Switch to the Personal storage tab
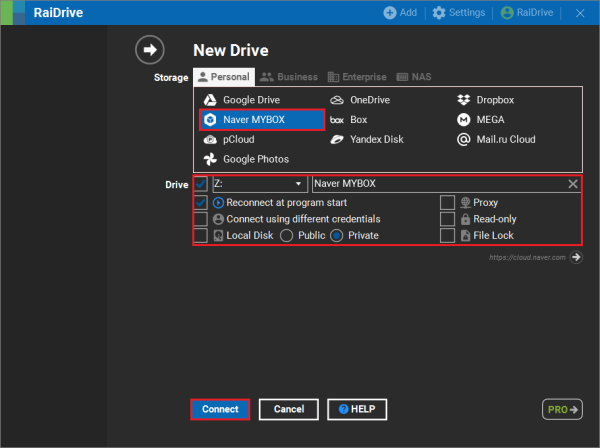This screenshot has width=600, height=448. pyautogui.click(x=224, y=77)
